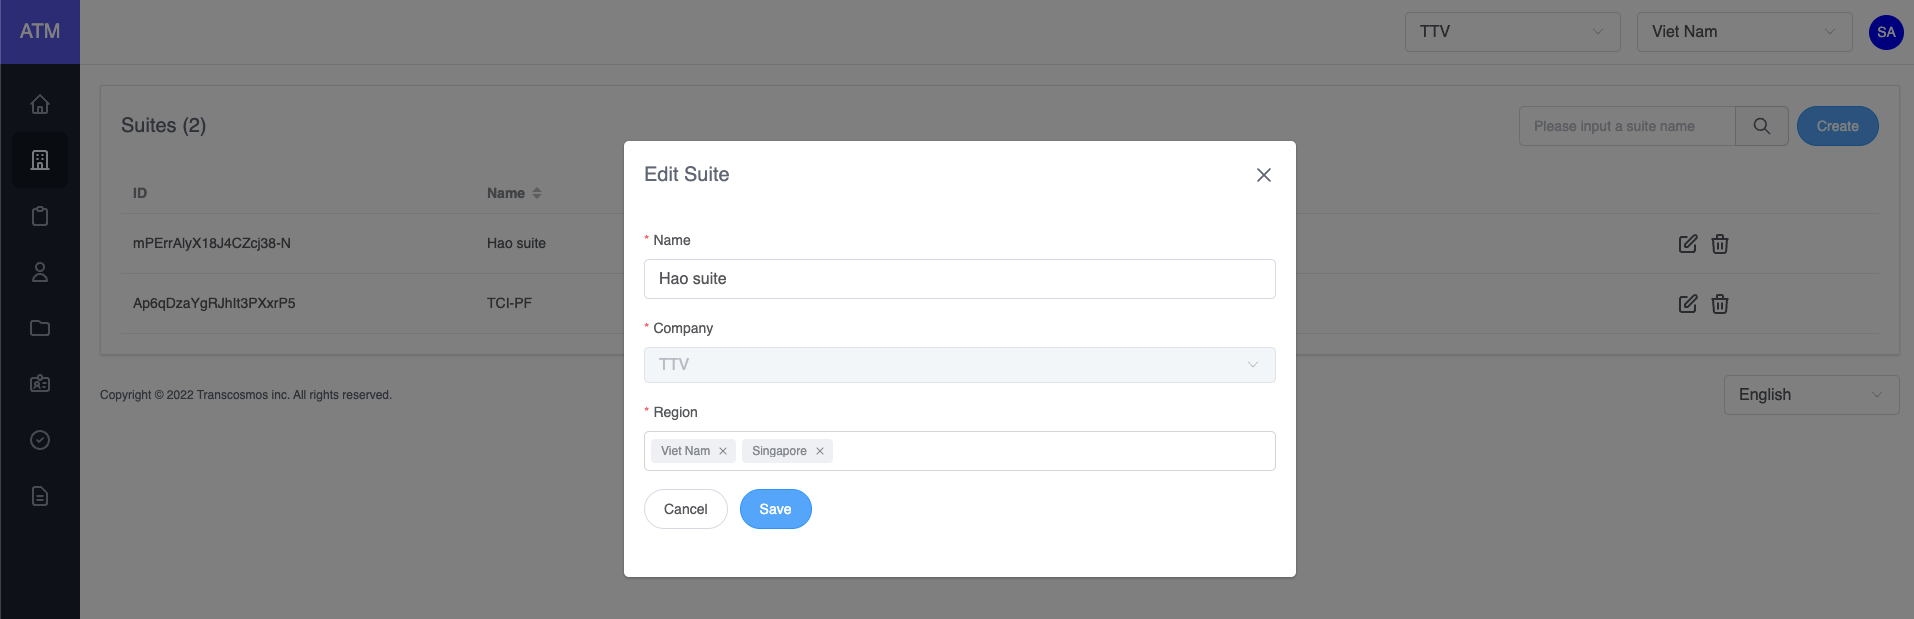Open the folder icon in sidebar
Viewport: 1914px width, 619px height.
40,328
